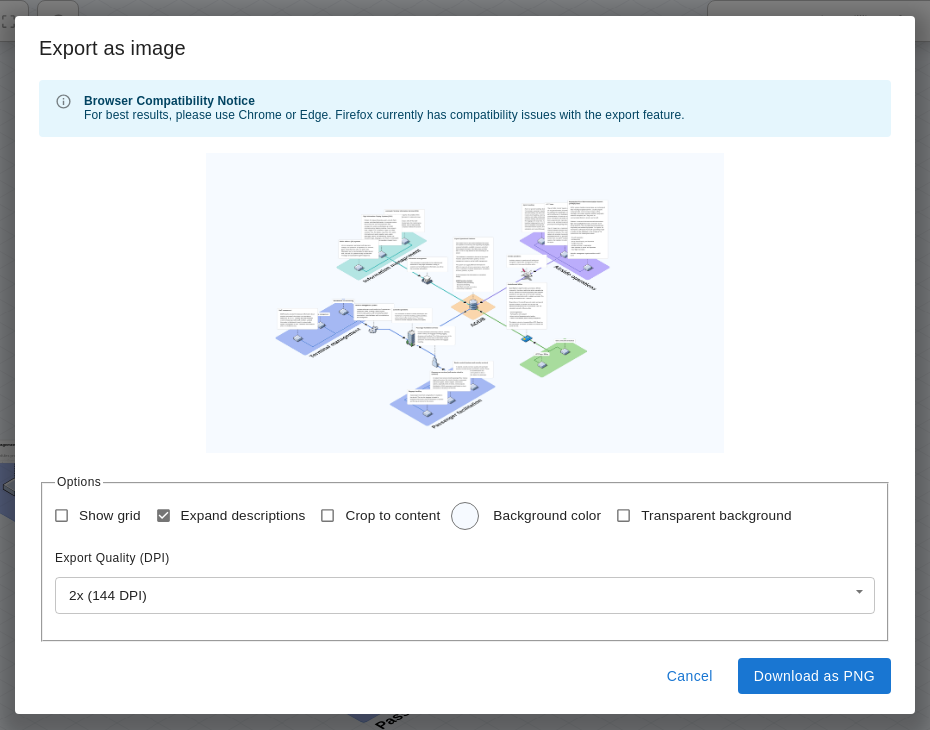The height and width of the screenshot is (730, 930).
Task: Click the Export as image title
Action: point(112,48)
